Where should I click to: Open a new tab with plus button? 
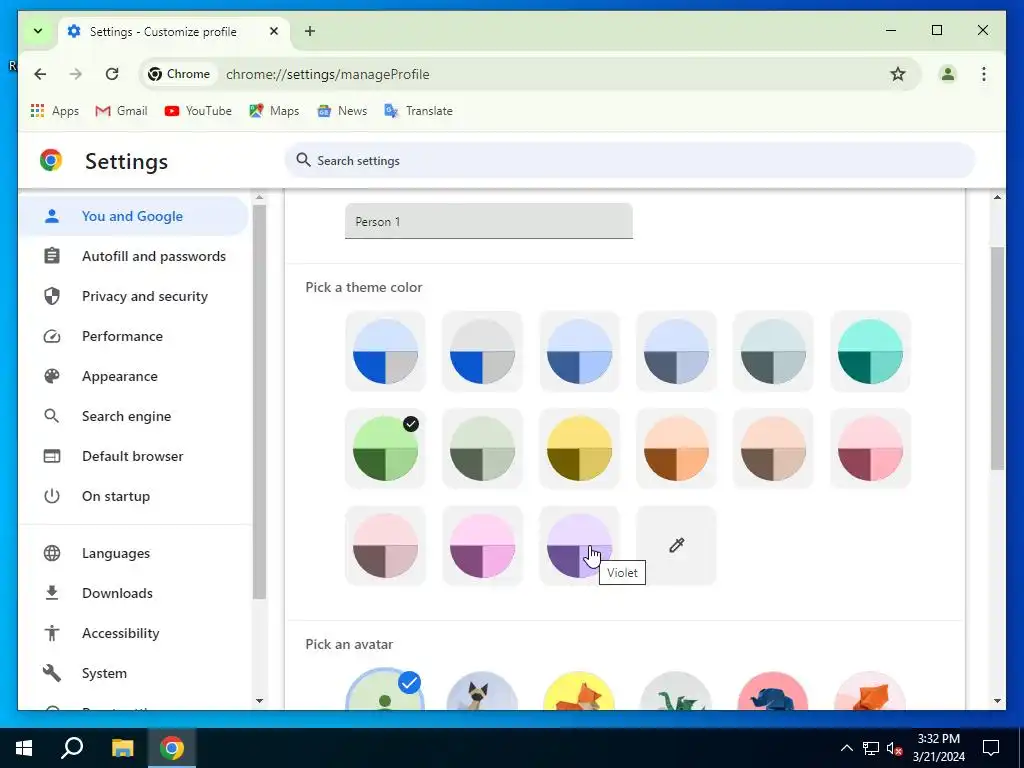pyautogui.click(x=310, y=31)
